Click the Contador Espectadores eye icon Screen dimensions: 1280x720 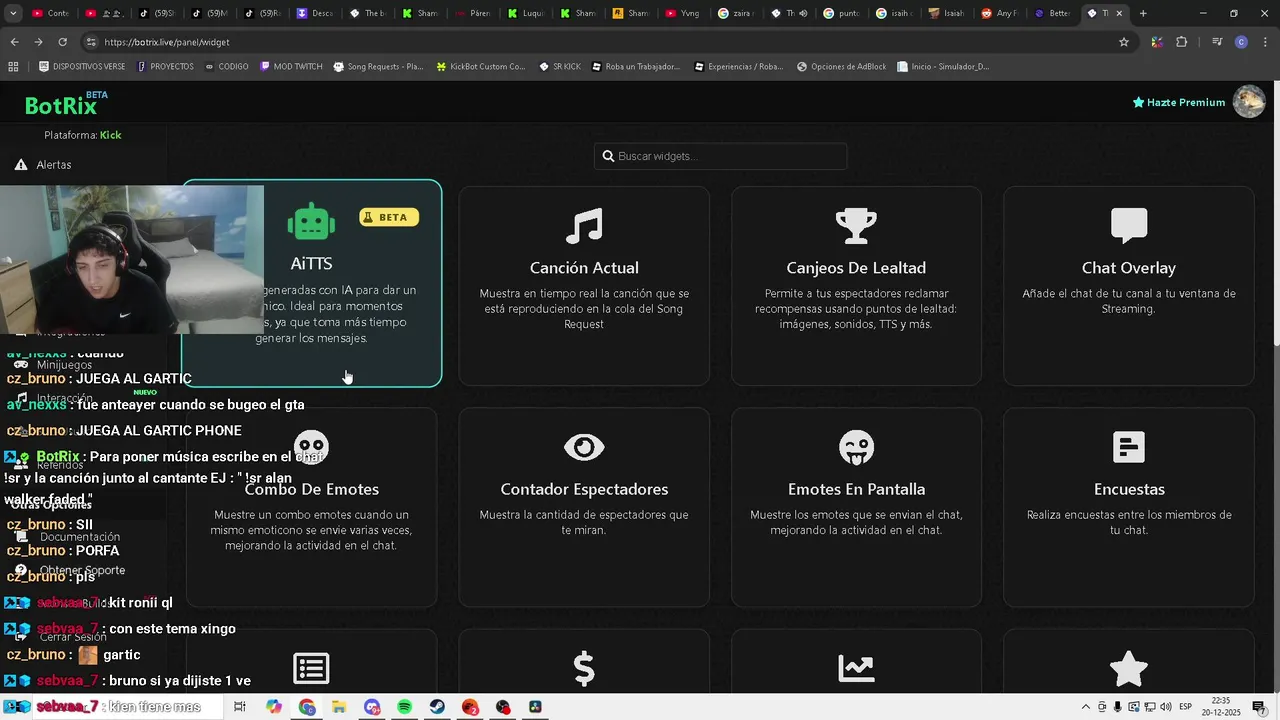point(584,447)
